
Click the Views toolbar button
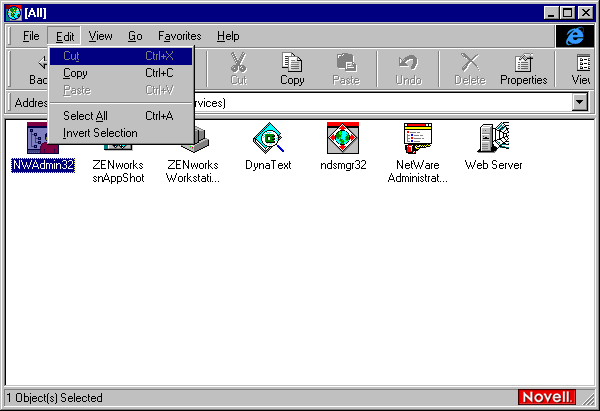click(x=582, y=69)
